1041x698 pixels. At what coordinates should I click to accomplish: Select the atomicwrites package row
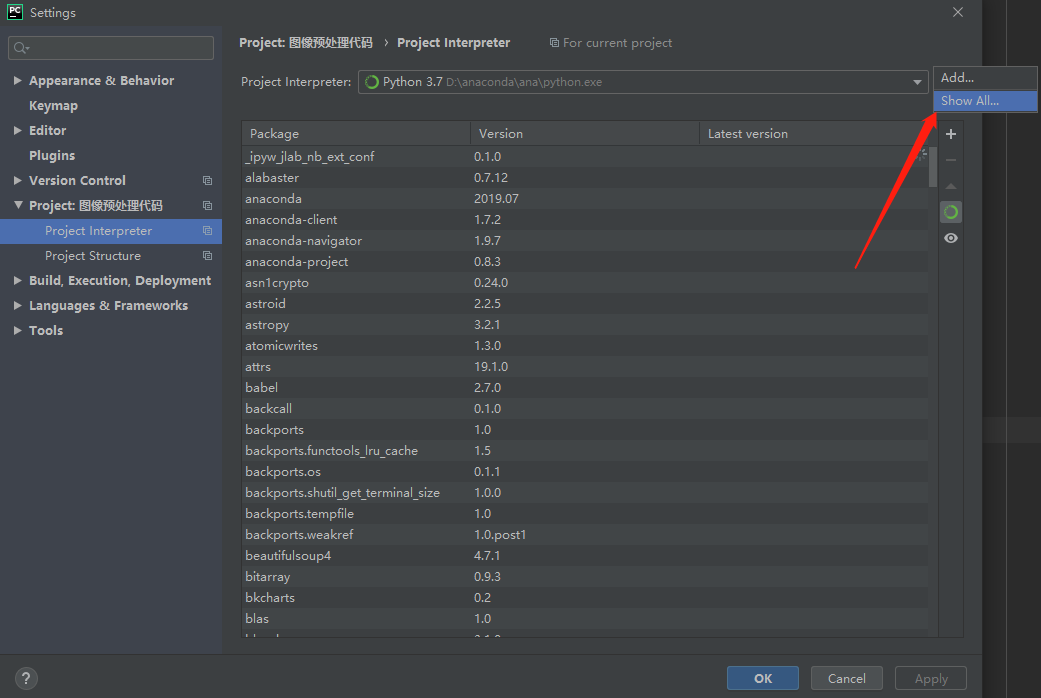(585, 345)
